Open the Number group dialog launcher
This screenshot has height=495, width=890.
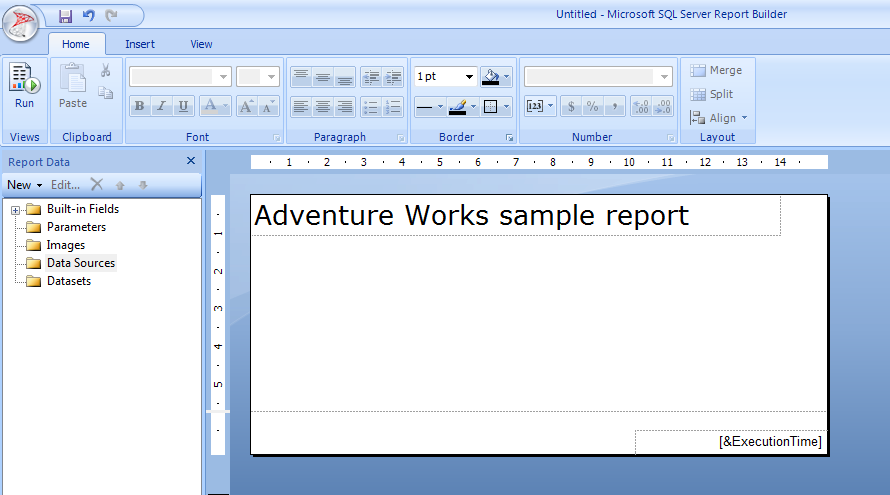(671, 138)
